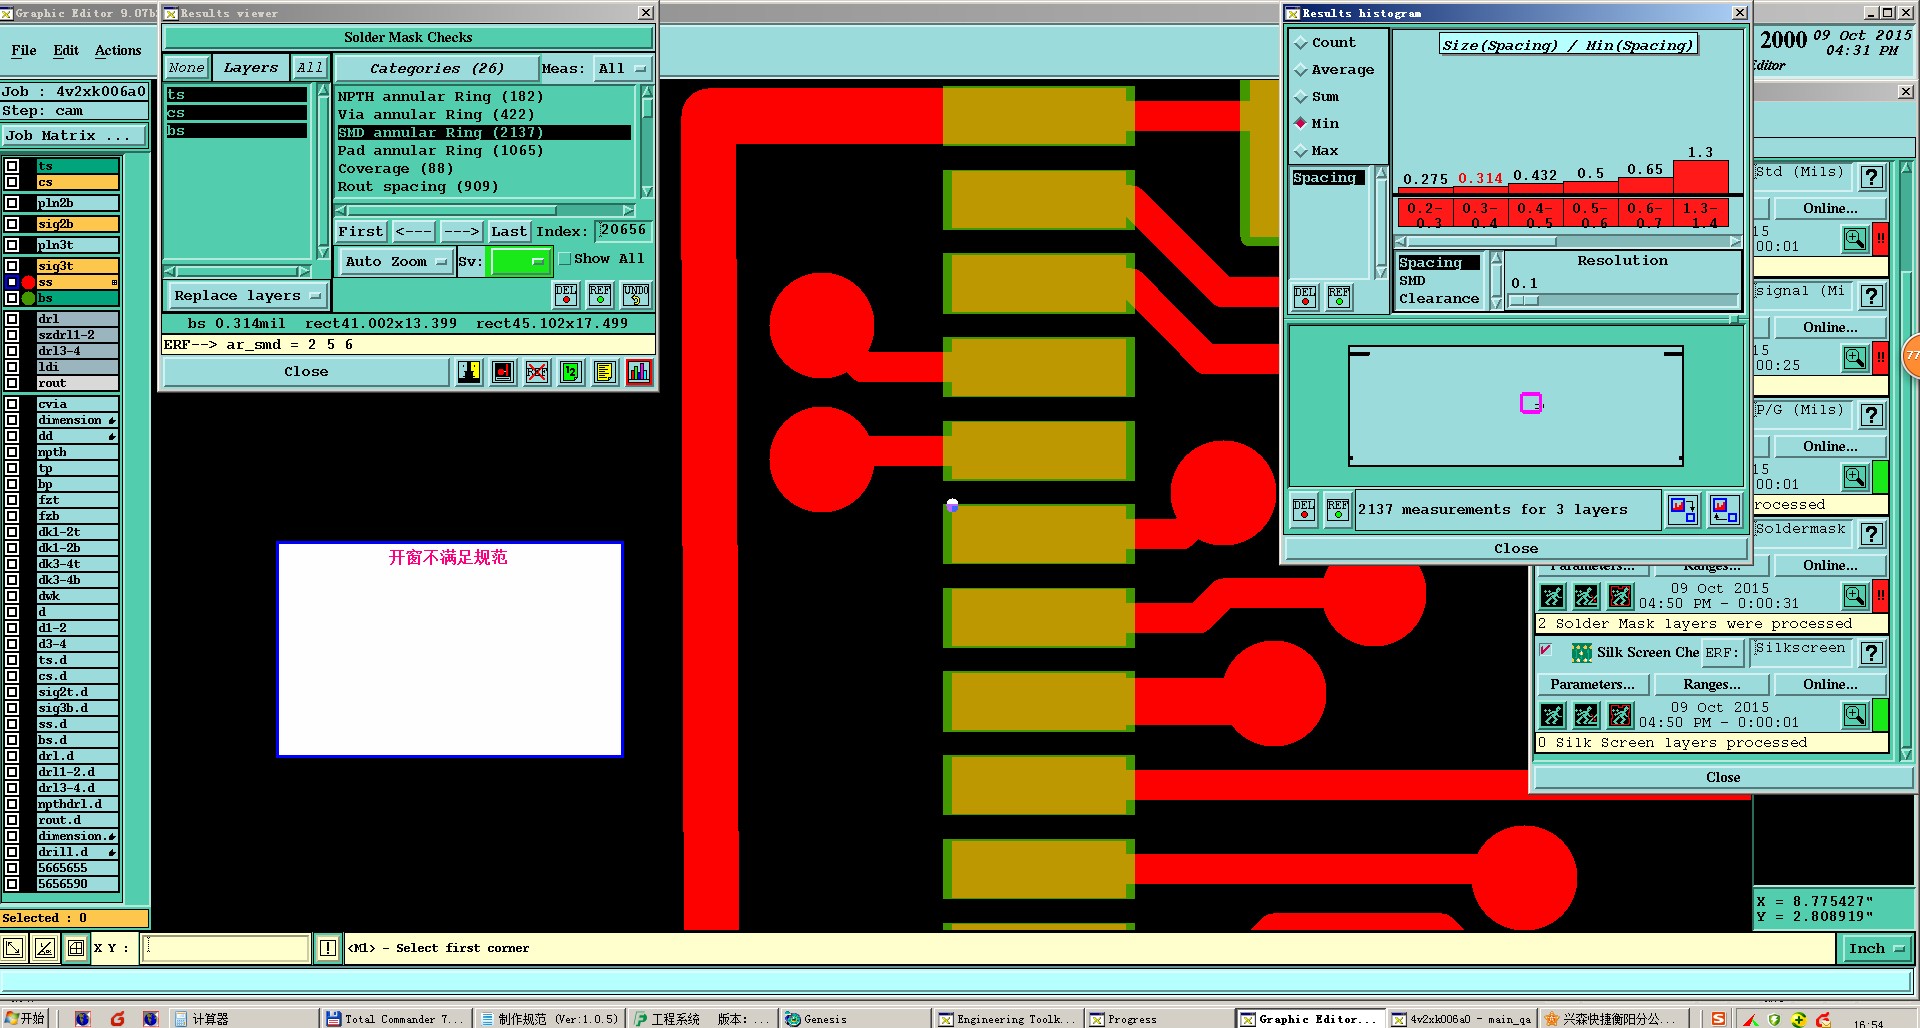Click the Silkscreen help question mark

1872,653
